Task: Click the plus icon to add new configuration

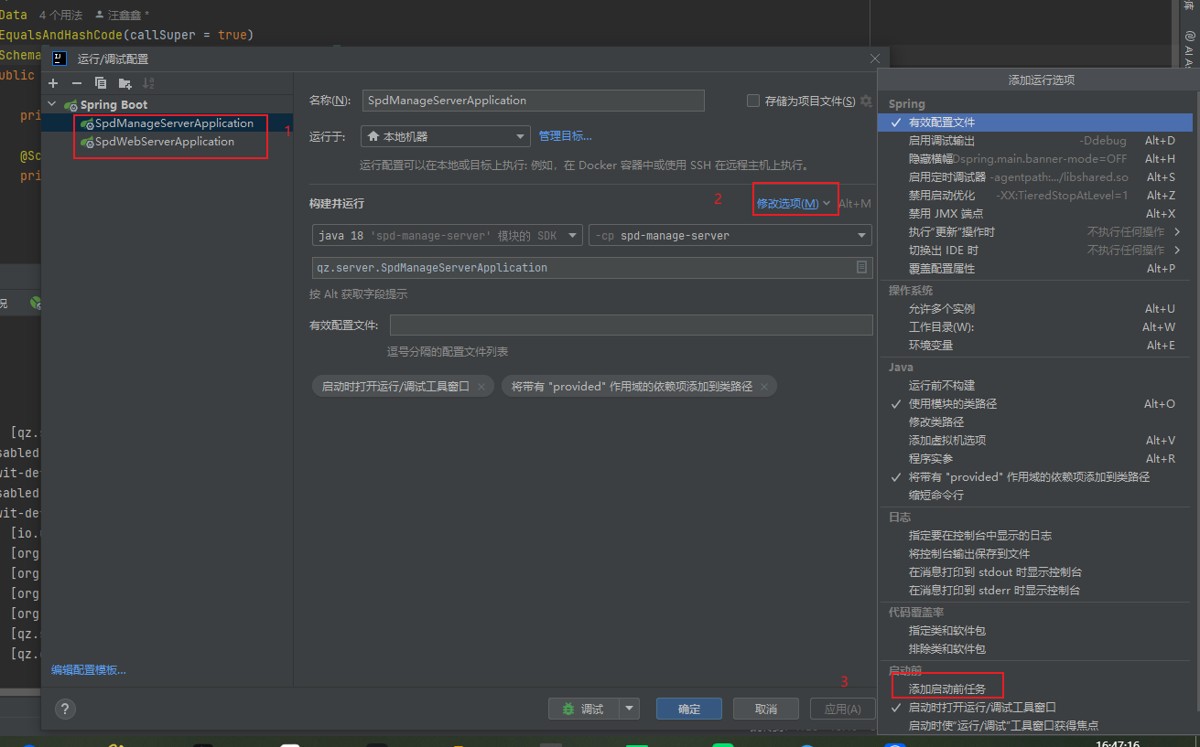Action: point(54,83)
